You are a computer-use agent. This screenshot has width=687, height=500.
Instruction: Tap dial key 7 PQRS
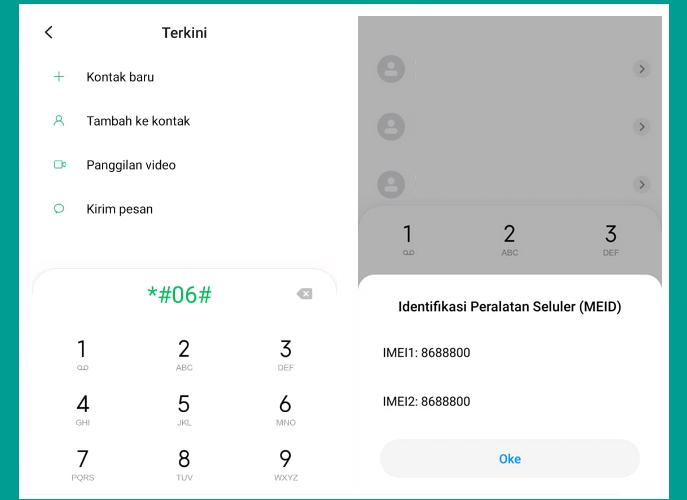pos(82,465)
